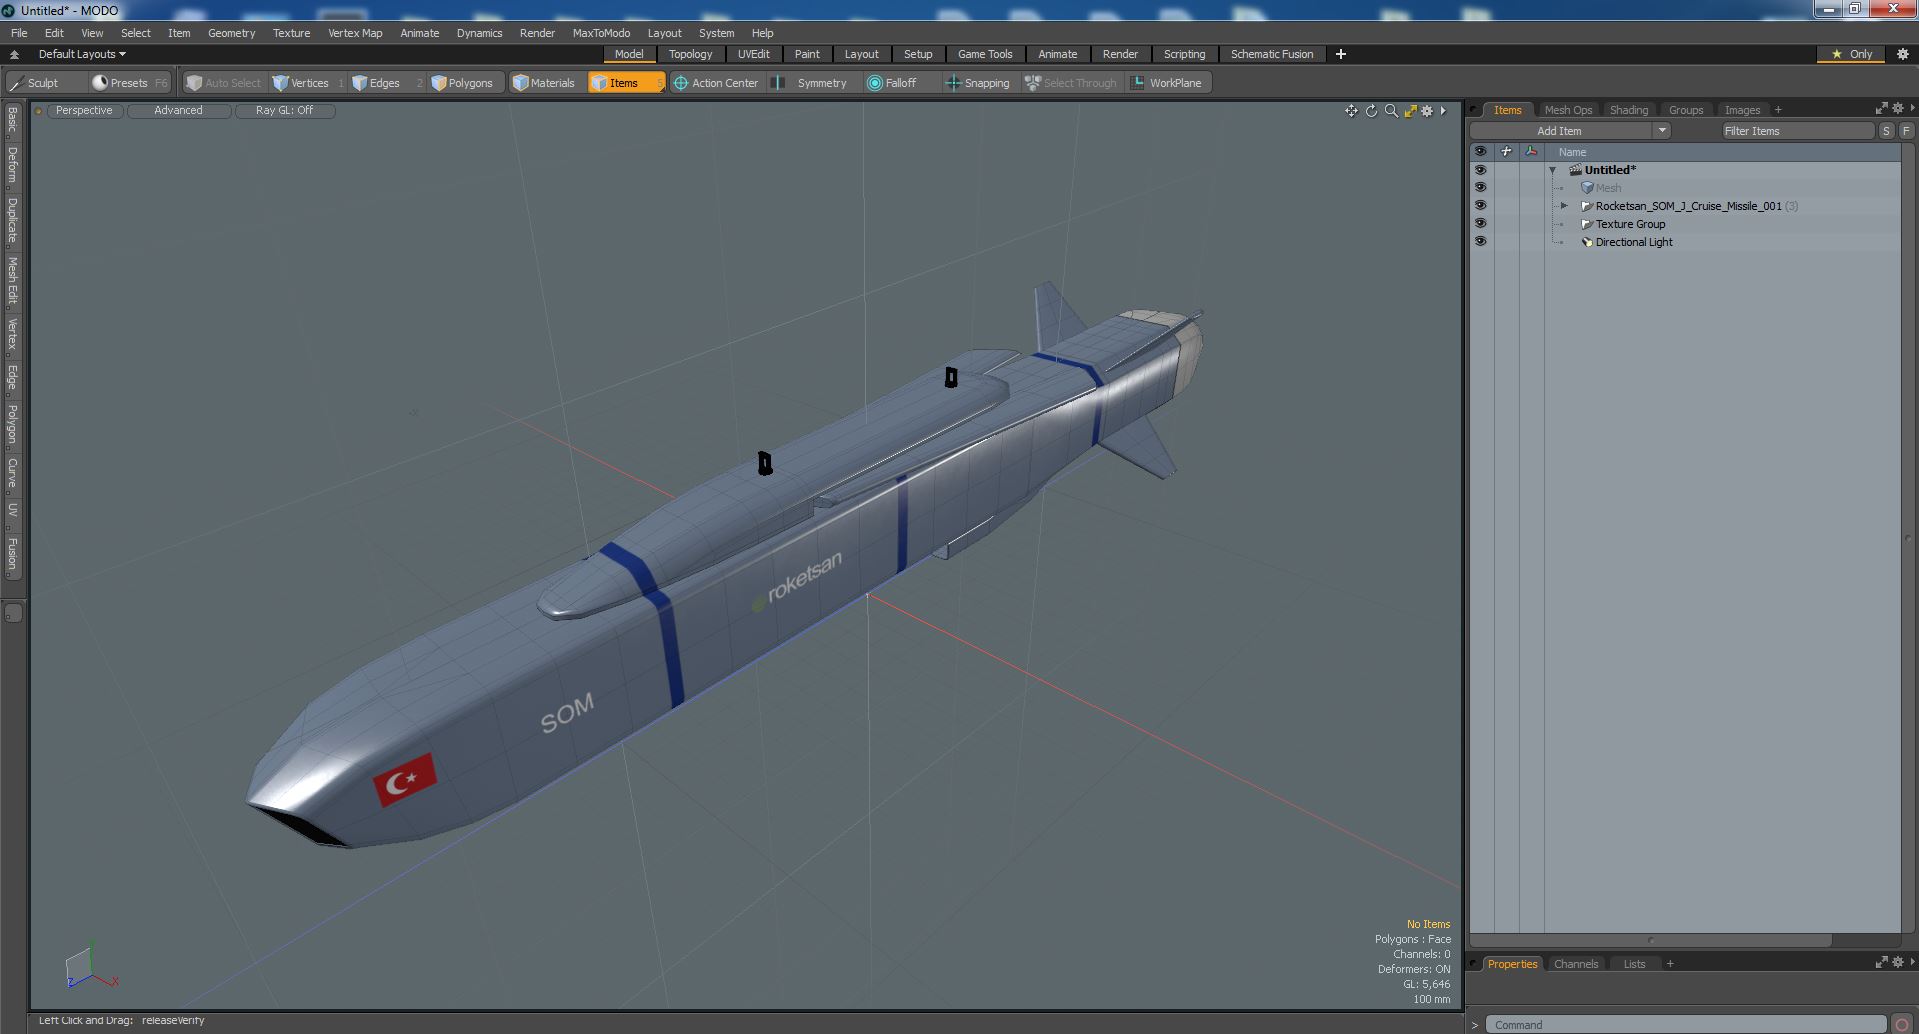Screen dimensions: 1919x1034
Task: Open the Action Center options
Action: pos(716,83)
